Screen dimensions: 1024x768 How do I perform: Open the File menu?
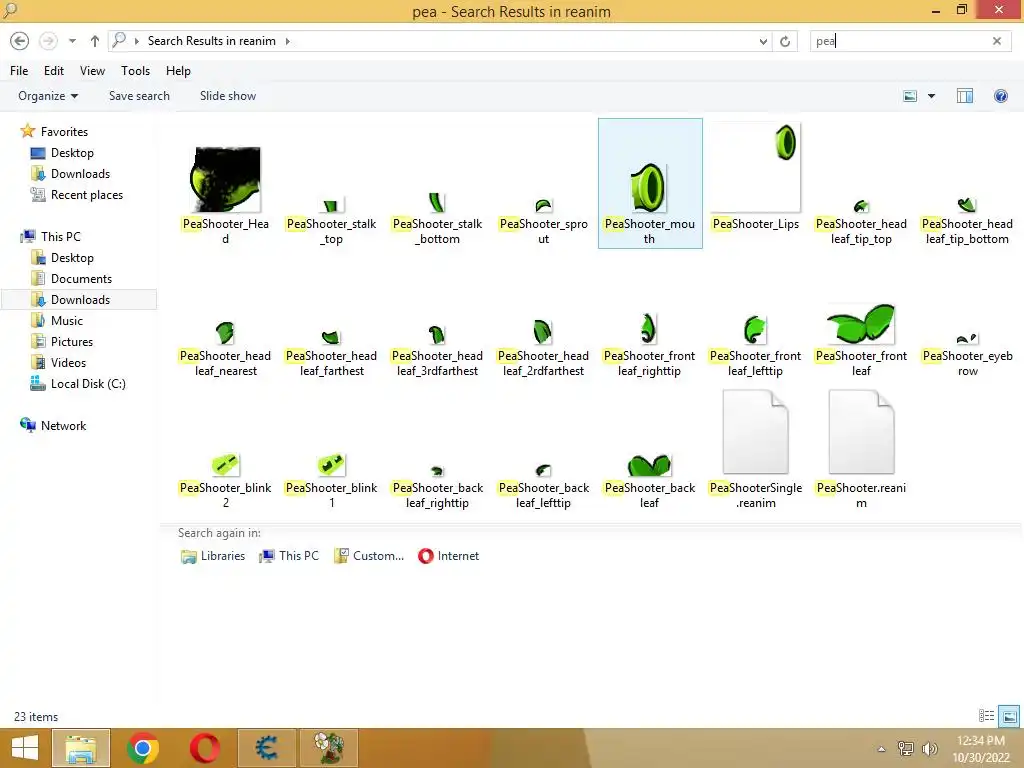pos(19,71)
